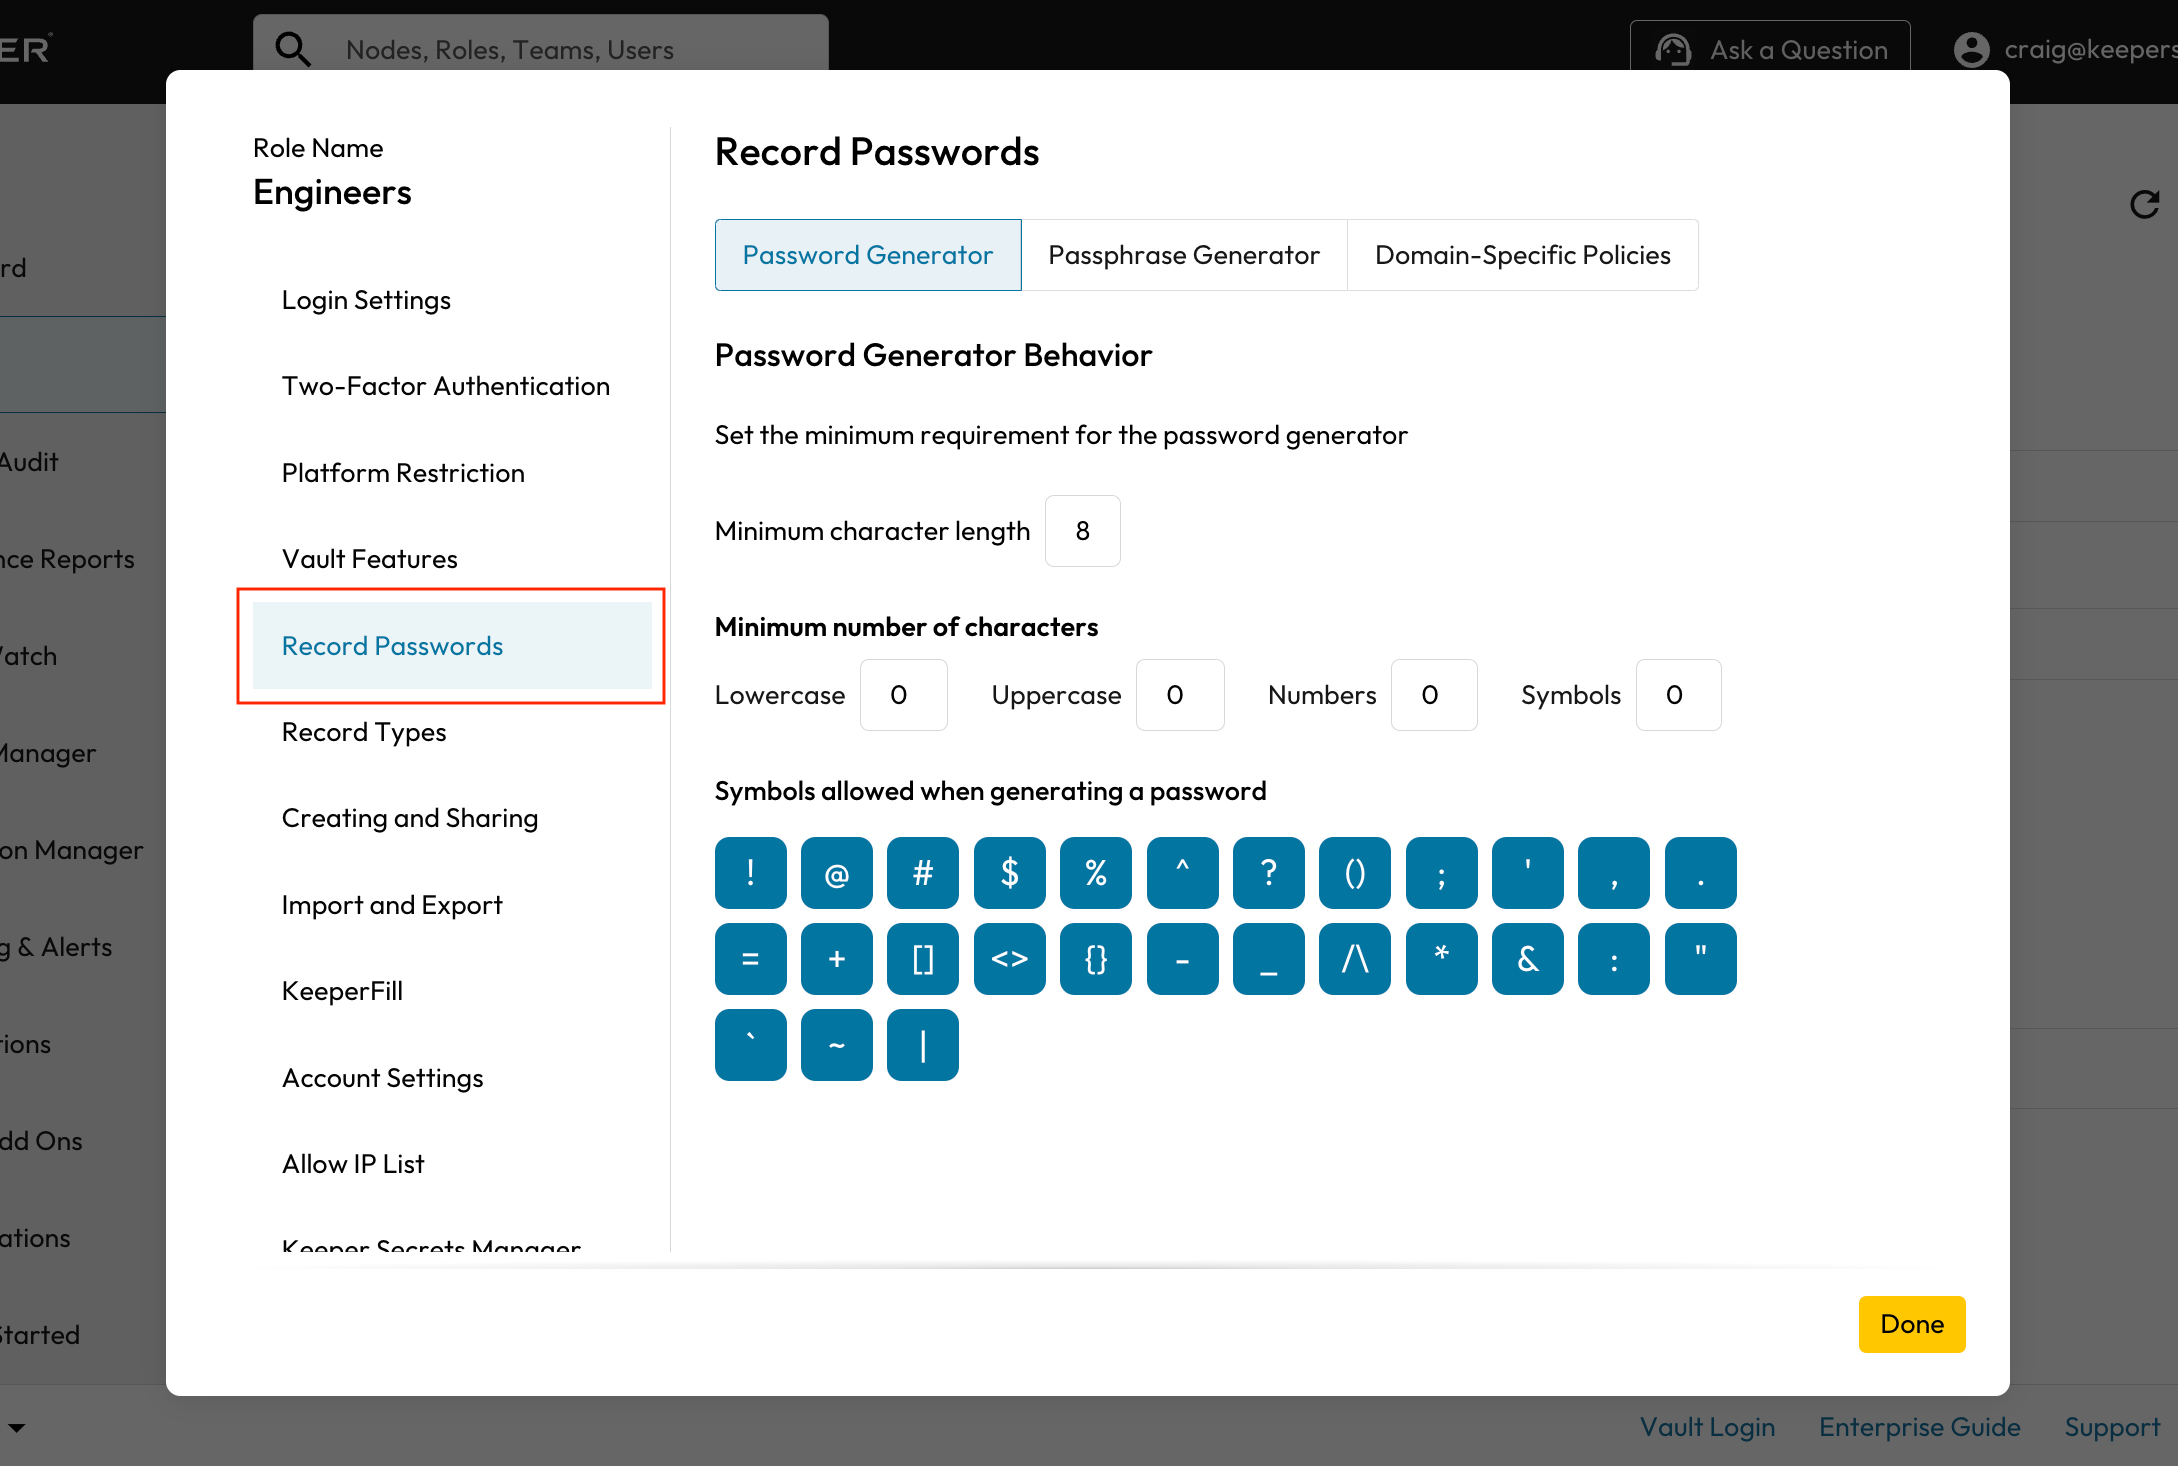The height and width of the screenshot is (1466, 2178).
Task: Click the user account avatar icon
Action: point(1971,49)
